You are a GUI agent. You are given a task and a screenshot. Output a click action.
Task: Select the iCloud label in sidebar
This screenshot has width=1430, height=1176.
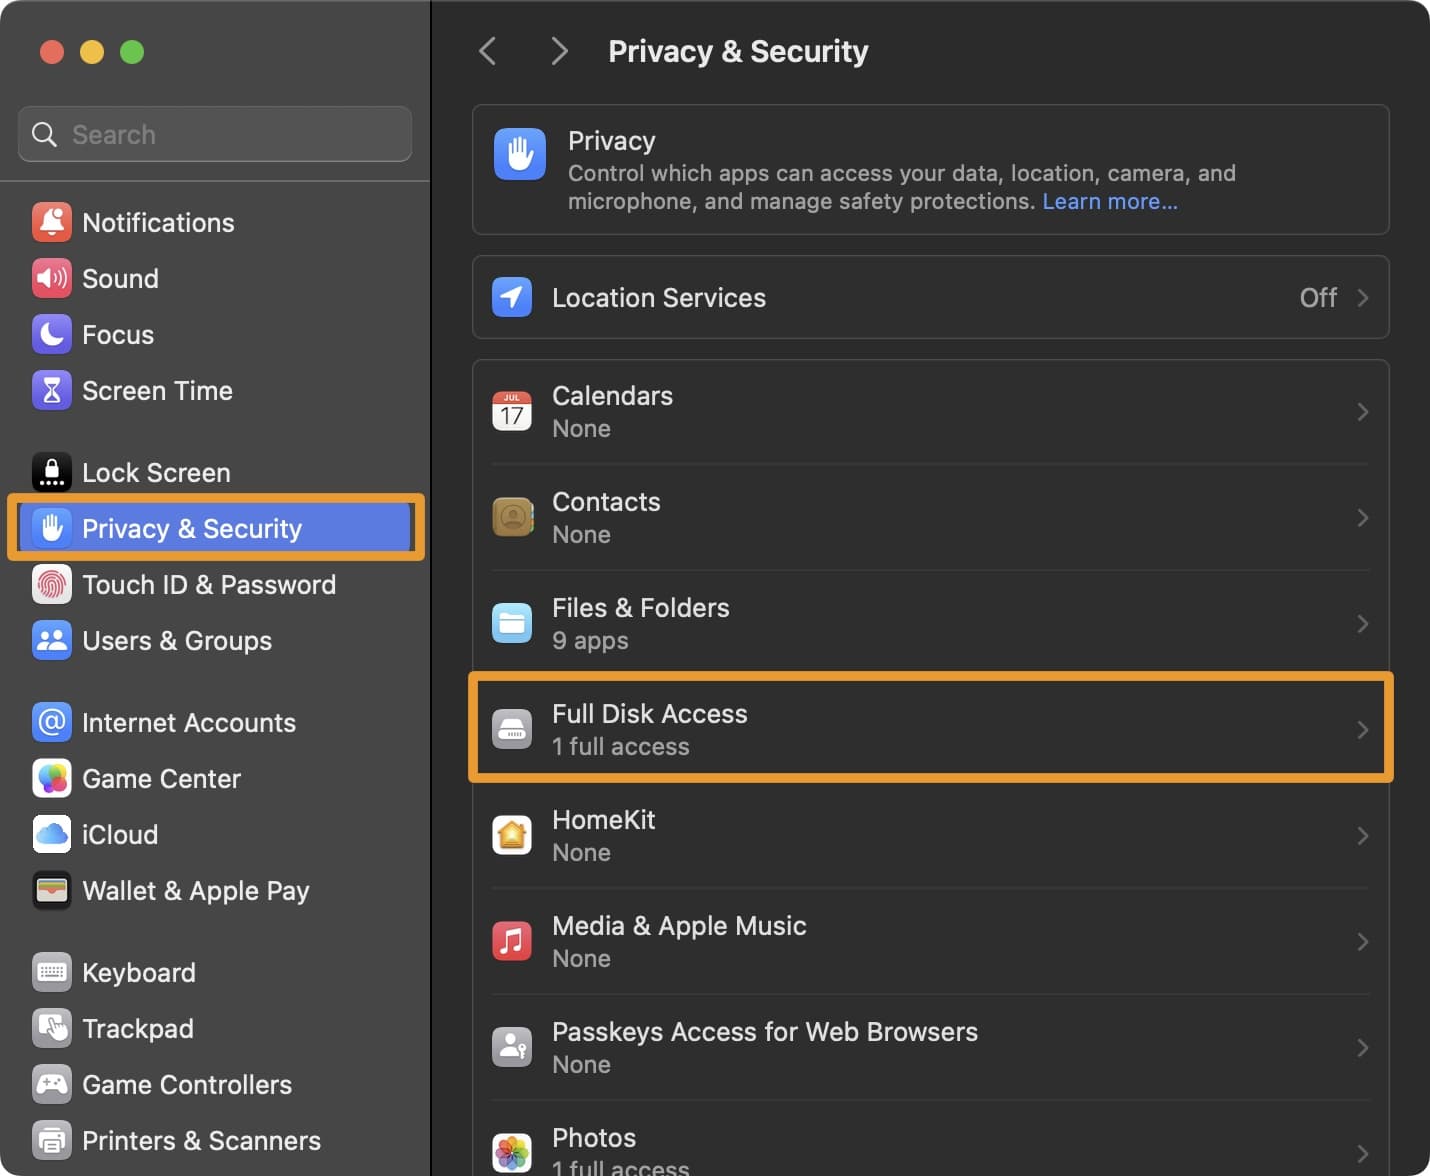[120, 834]
